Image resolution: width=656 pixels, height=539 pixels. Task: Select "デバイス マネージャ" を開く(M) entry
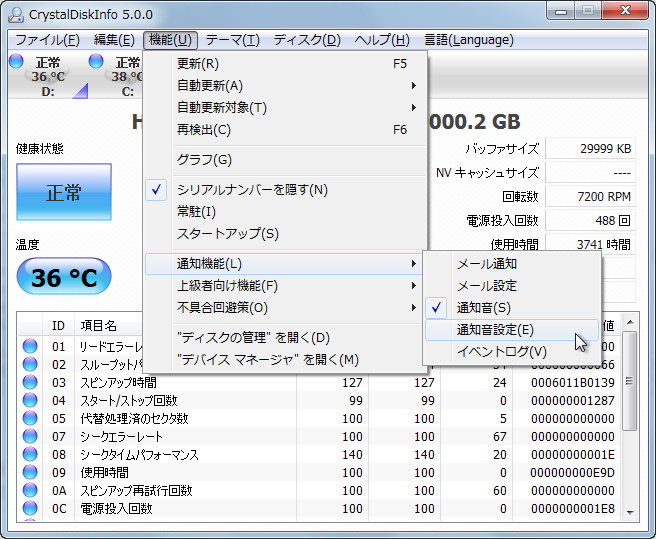point(285,359)
